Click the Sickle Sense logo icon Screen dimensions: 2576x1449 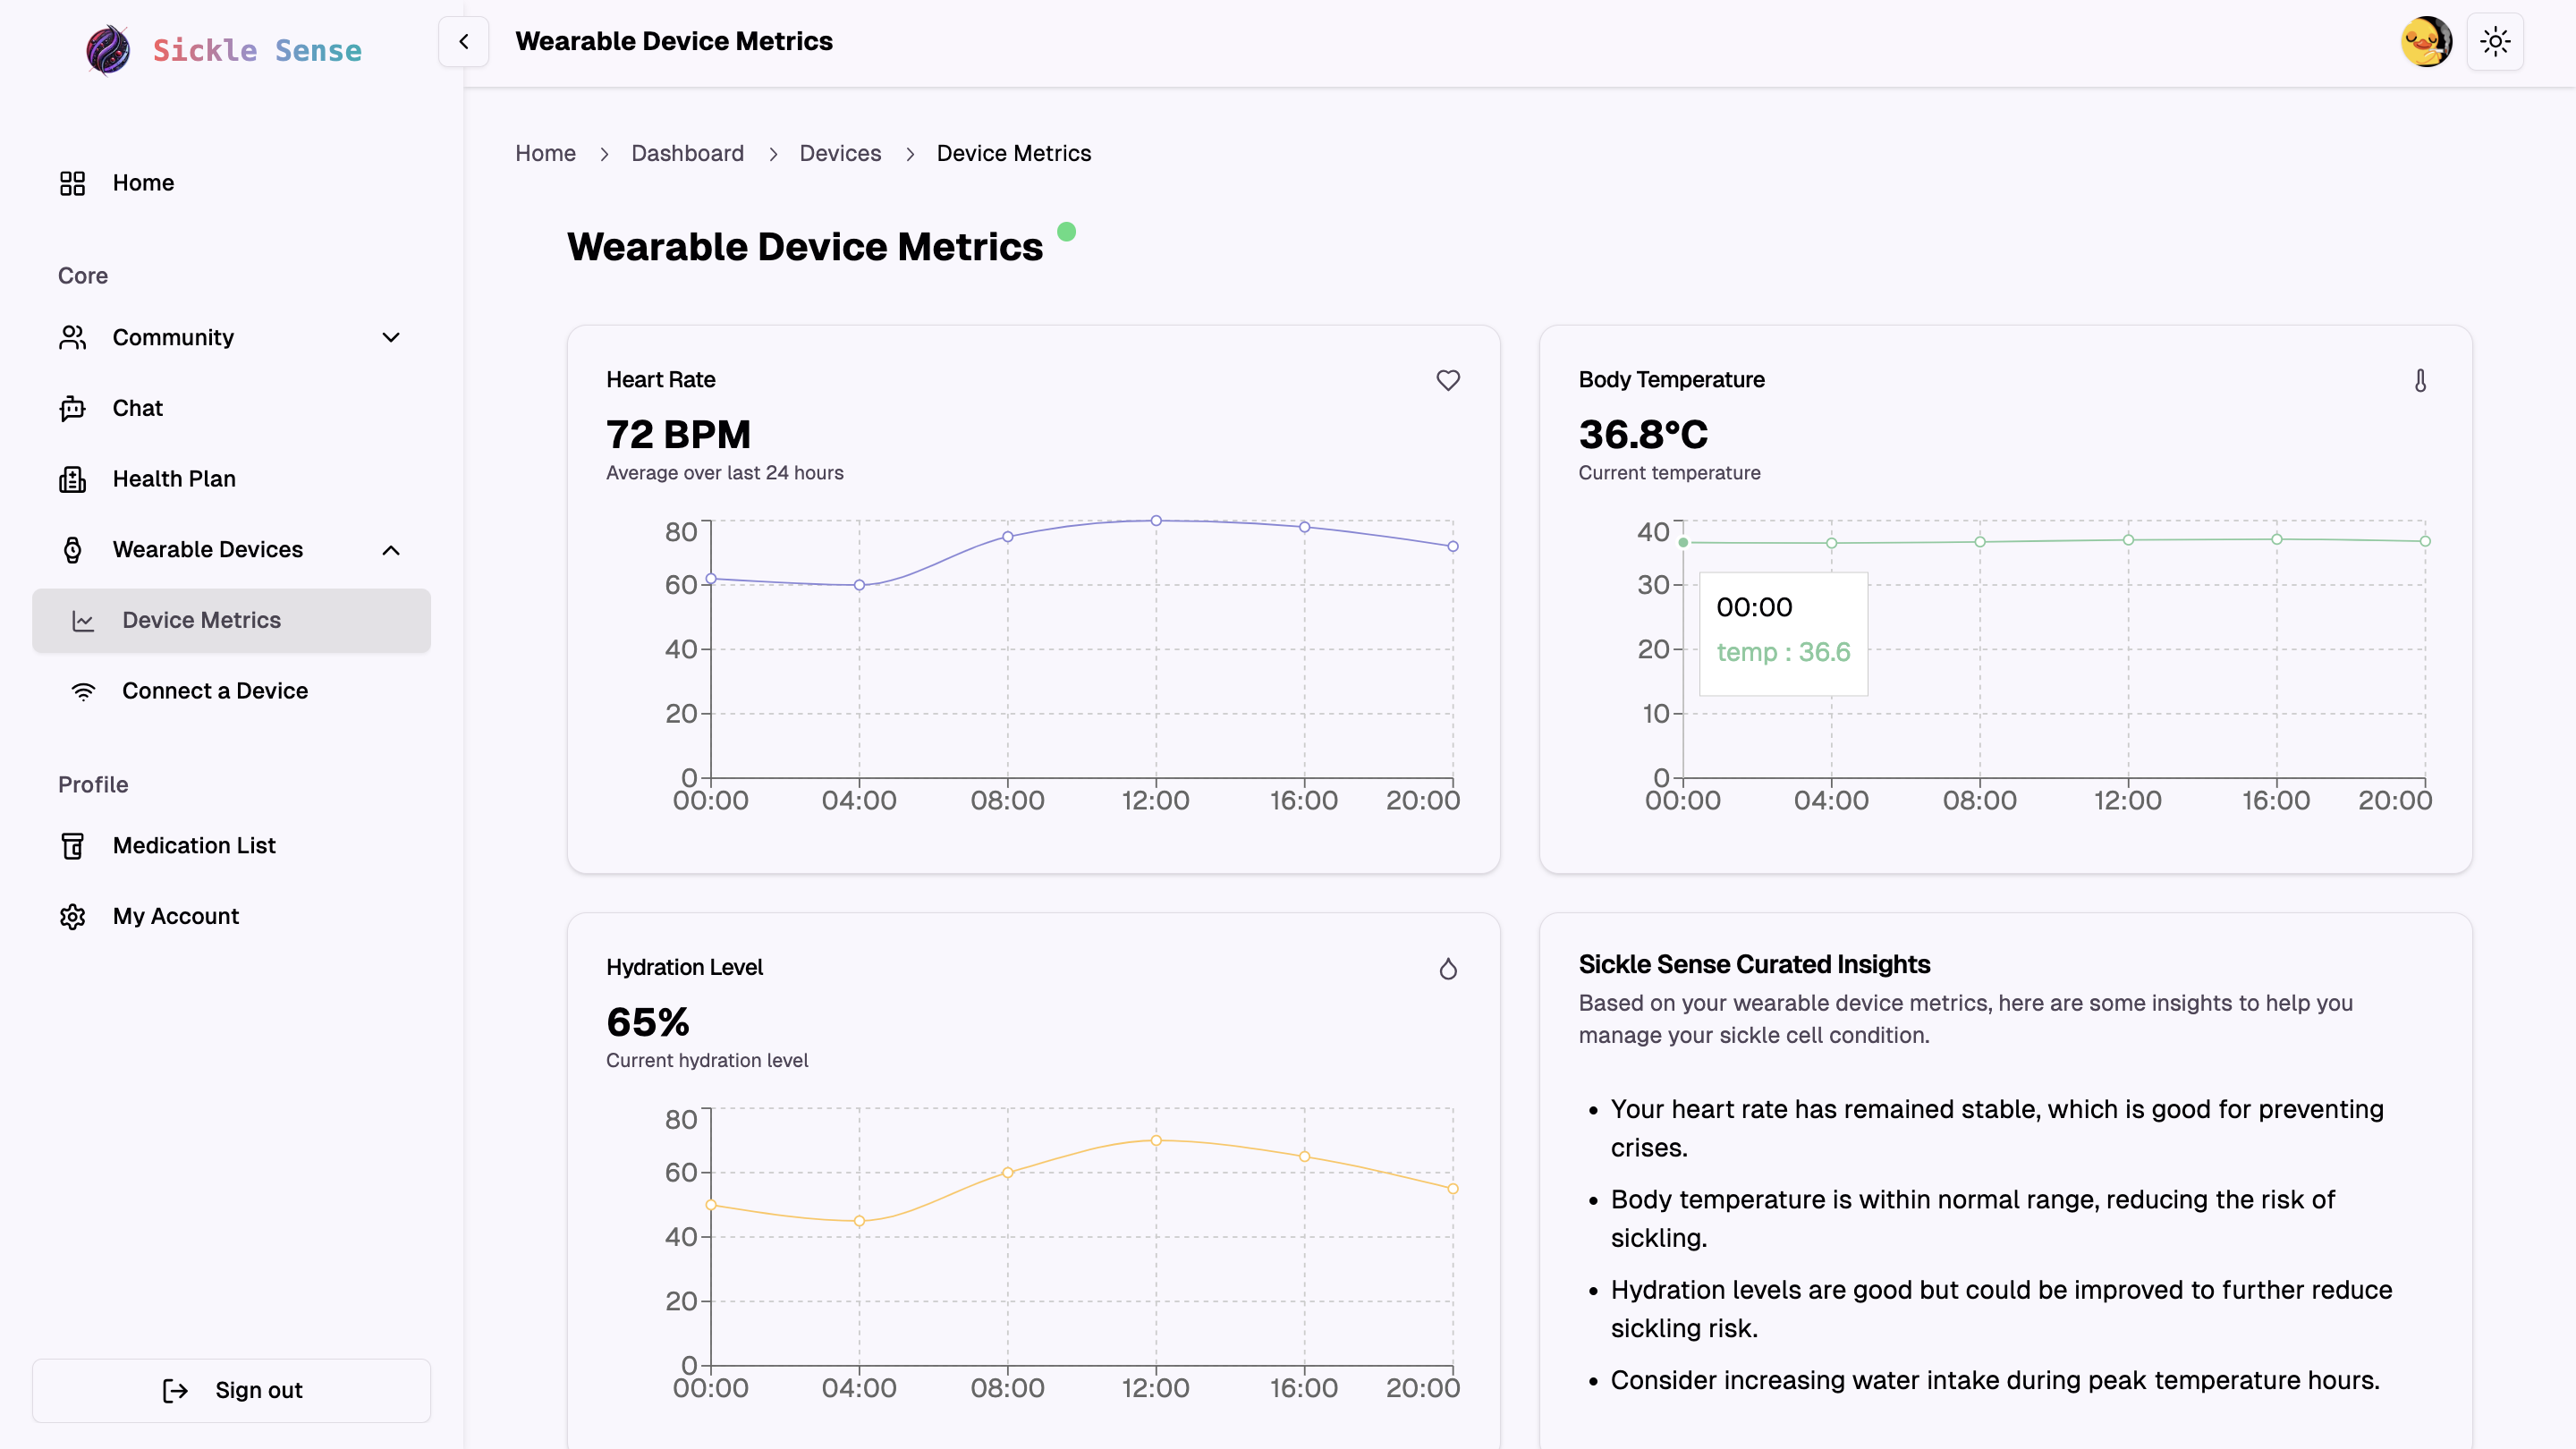click(x=108, y=50)
